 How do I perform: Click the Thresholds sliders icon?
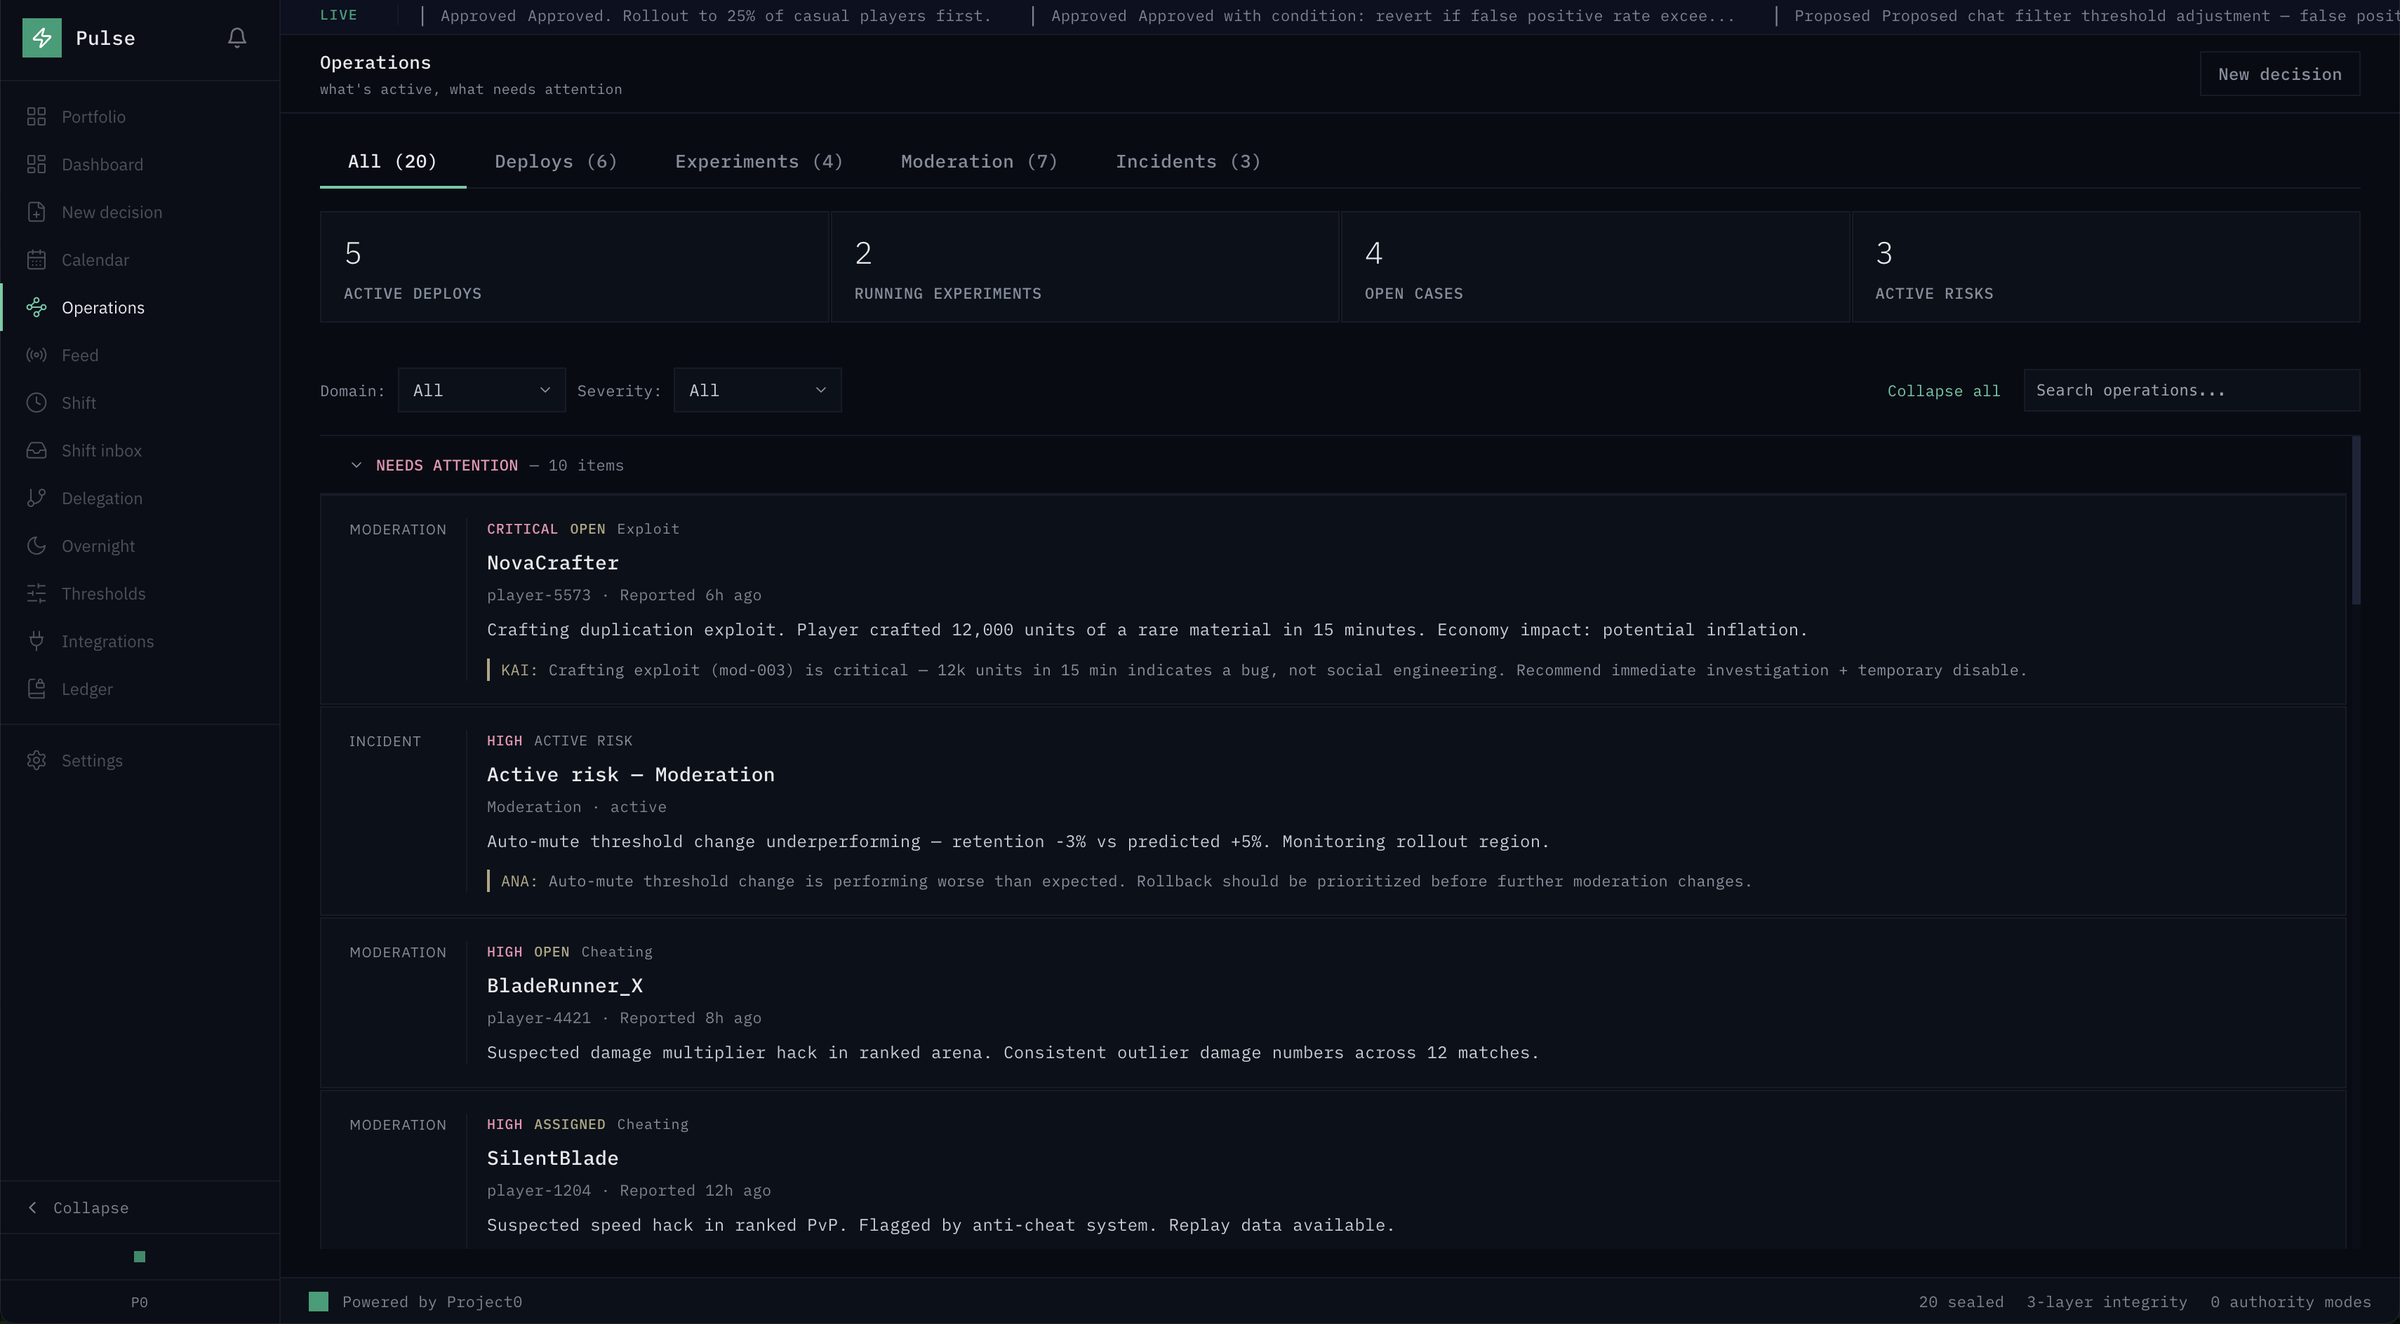(x=37, y=593)
